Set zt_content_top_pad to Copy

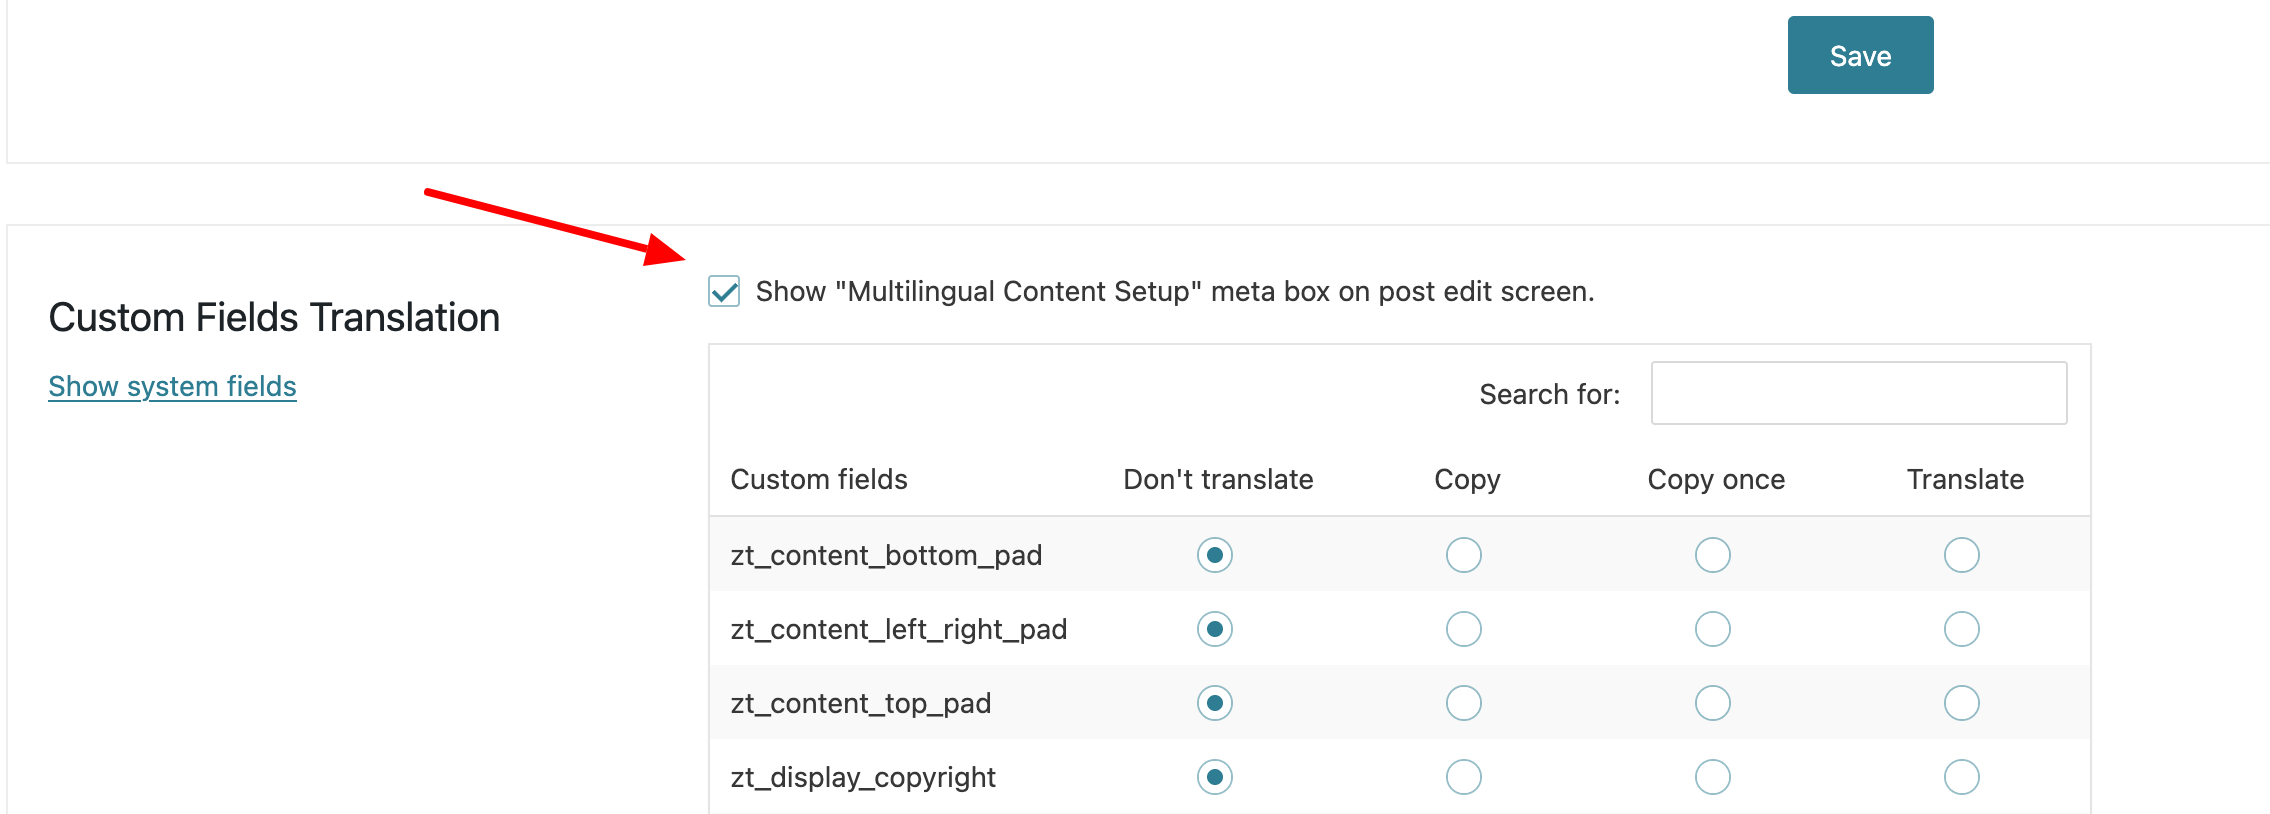click(1463, 703)
